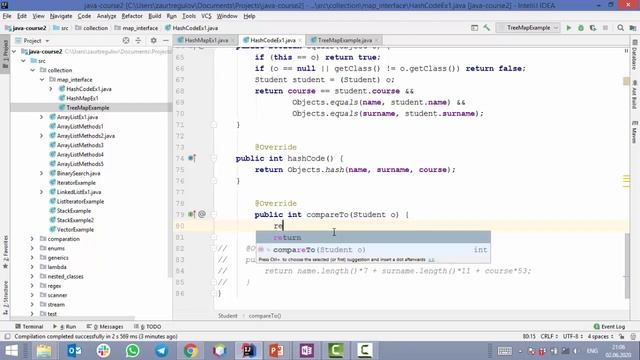
Task: Open Telegram from the taskbar
Action: pos(161,351)
